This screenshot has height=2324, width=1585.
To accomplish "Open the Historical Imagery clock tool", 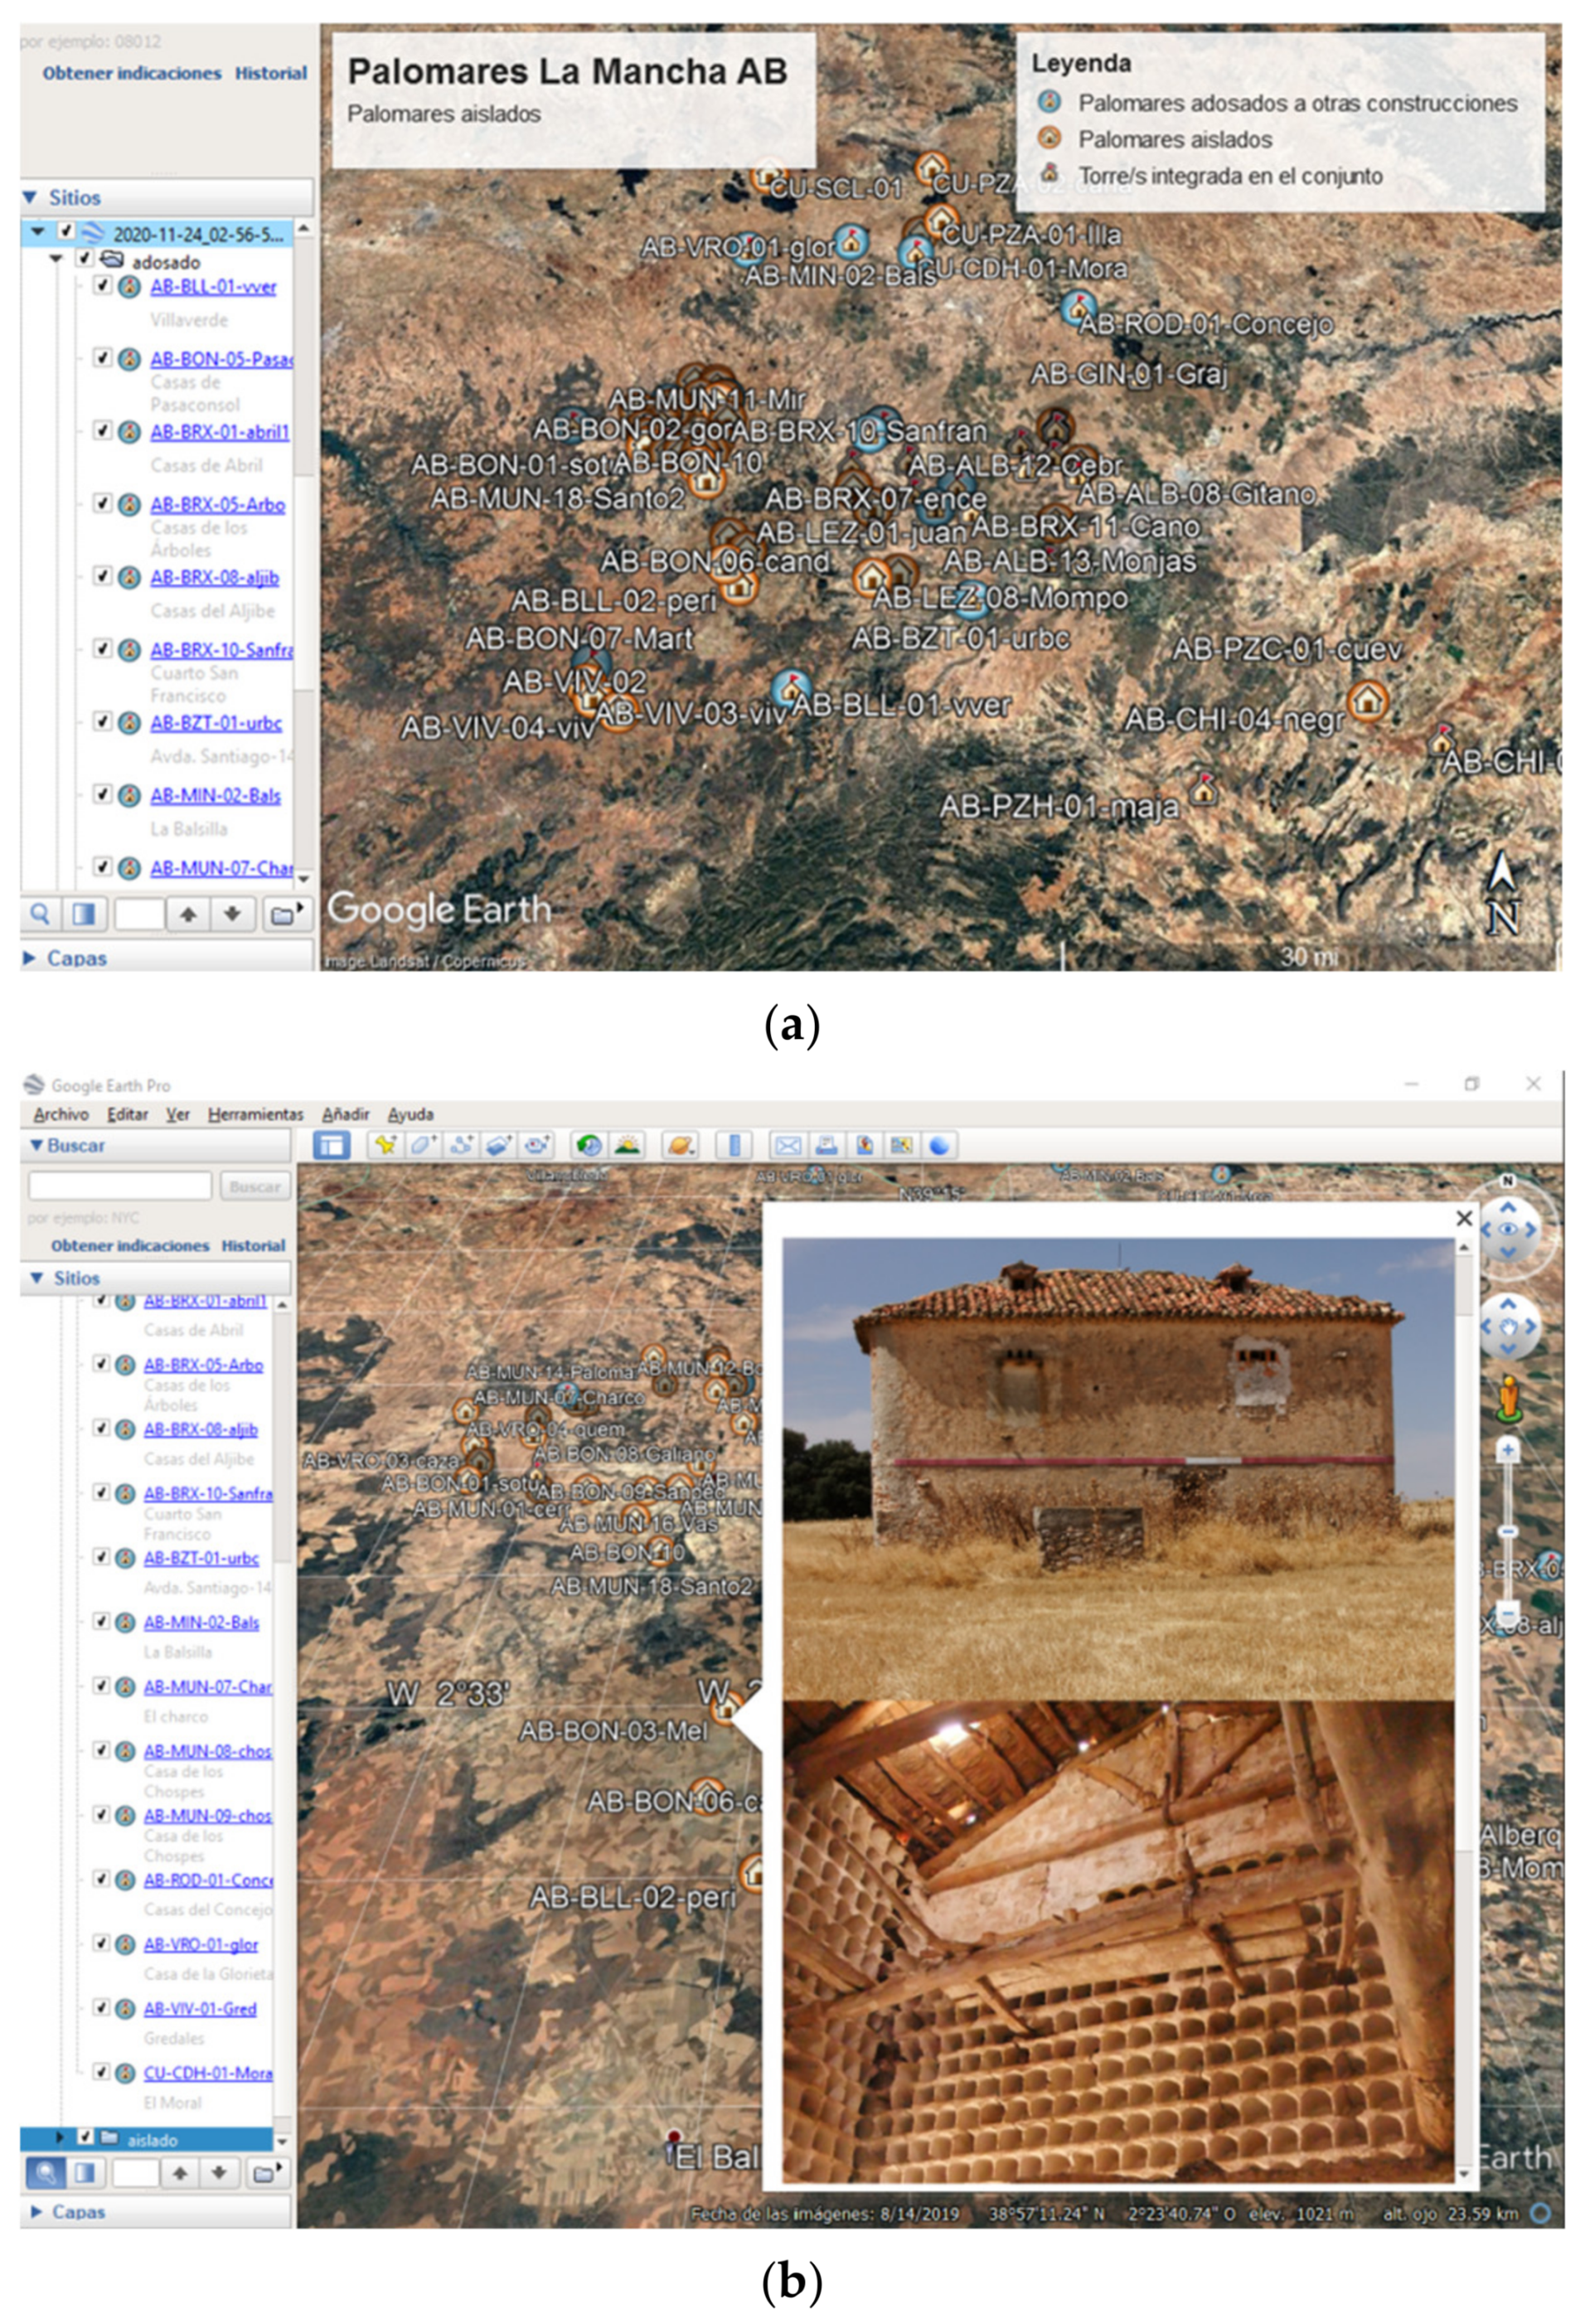I will pyautogui.click(x=588, y=1146).
